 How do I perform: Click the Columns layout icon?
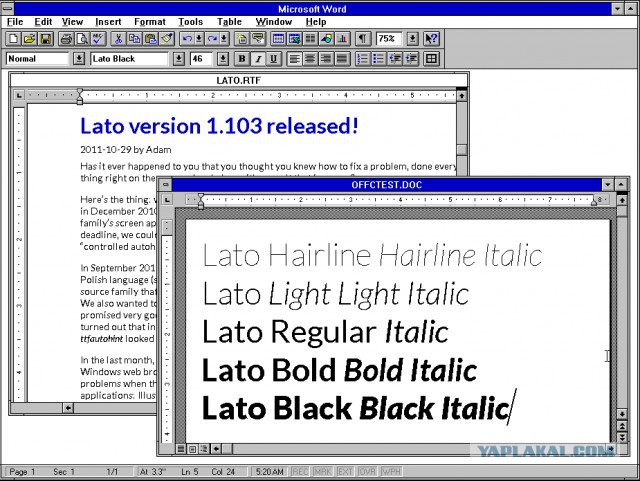pos(311,39)
